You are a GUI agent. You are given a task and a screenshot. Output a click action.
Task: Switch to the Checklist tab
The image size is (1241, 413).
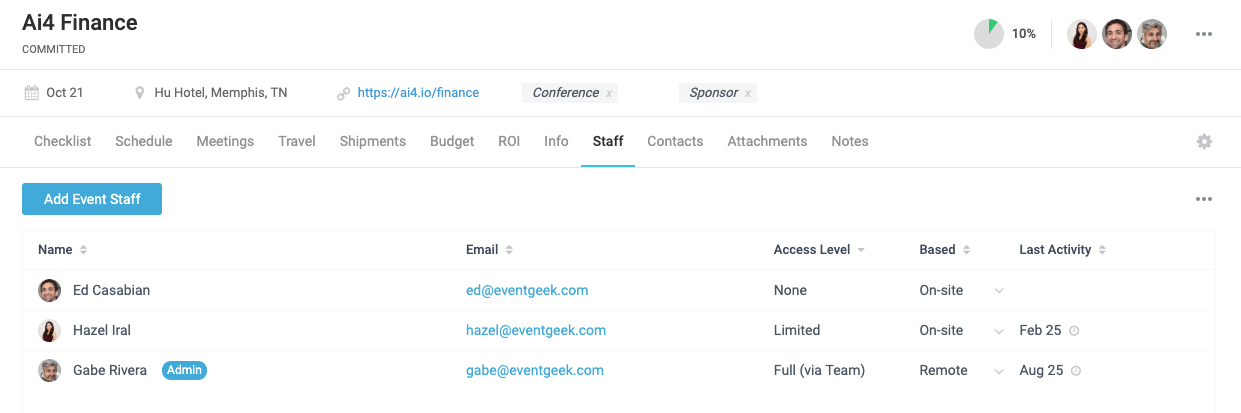[62, 142]
